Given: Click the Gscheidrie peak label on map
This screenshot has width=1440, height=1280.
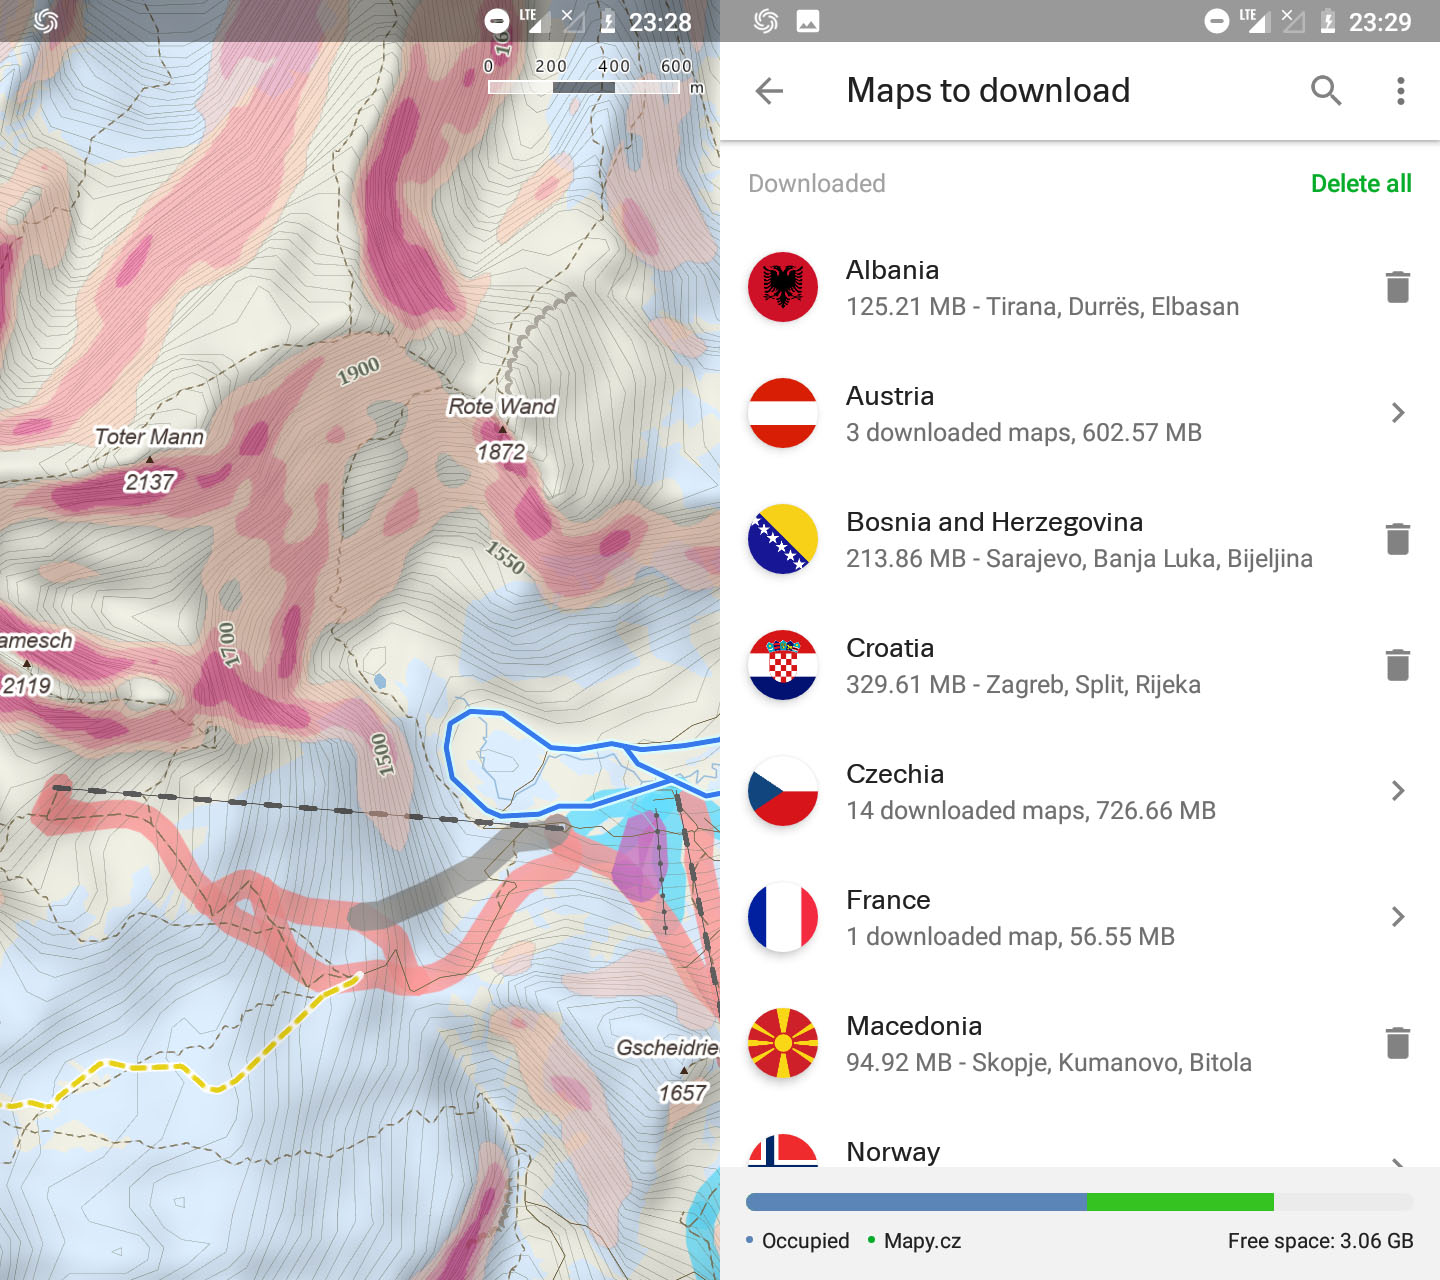Looking at the screenshot, I should tap(667, 1047).
